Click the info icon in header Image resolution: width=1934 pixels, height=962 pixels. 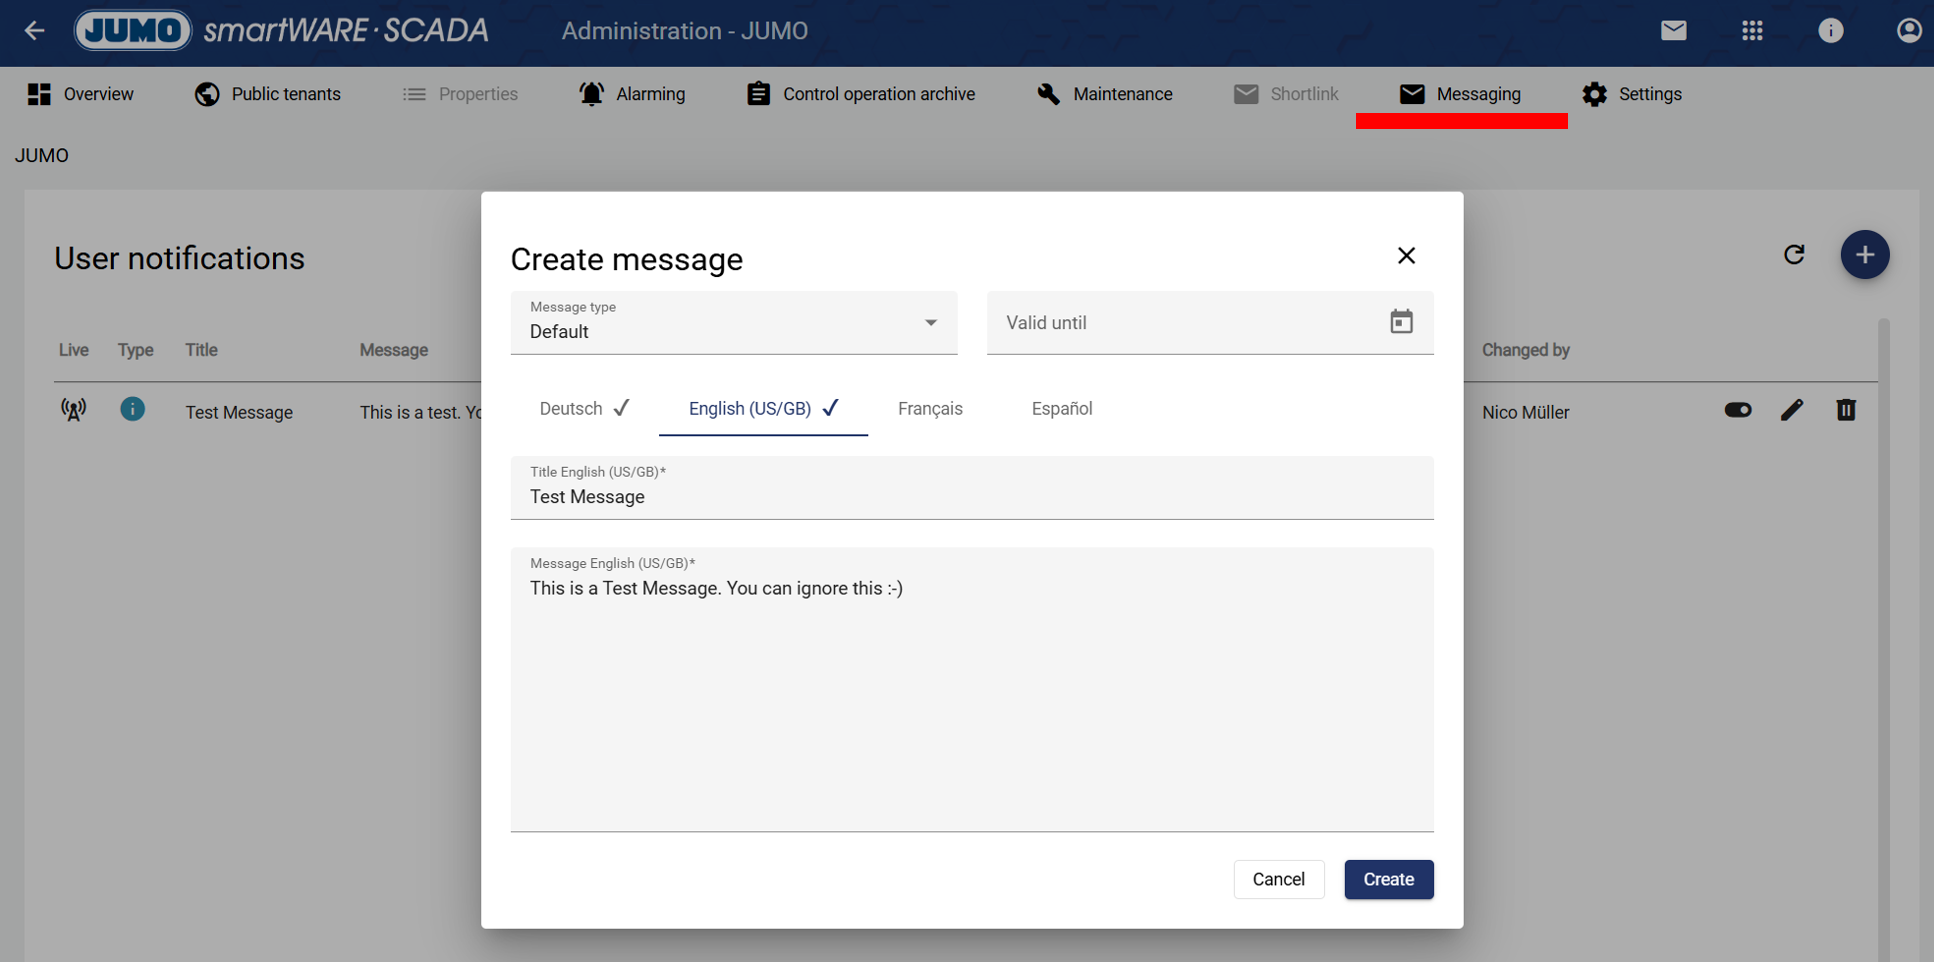coord(1830,31)
